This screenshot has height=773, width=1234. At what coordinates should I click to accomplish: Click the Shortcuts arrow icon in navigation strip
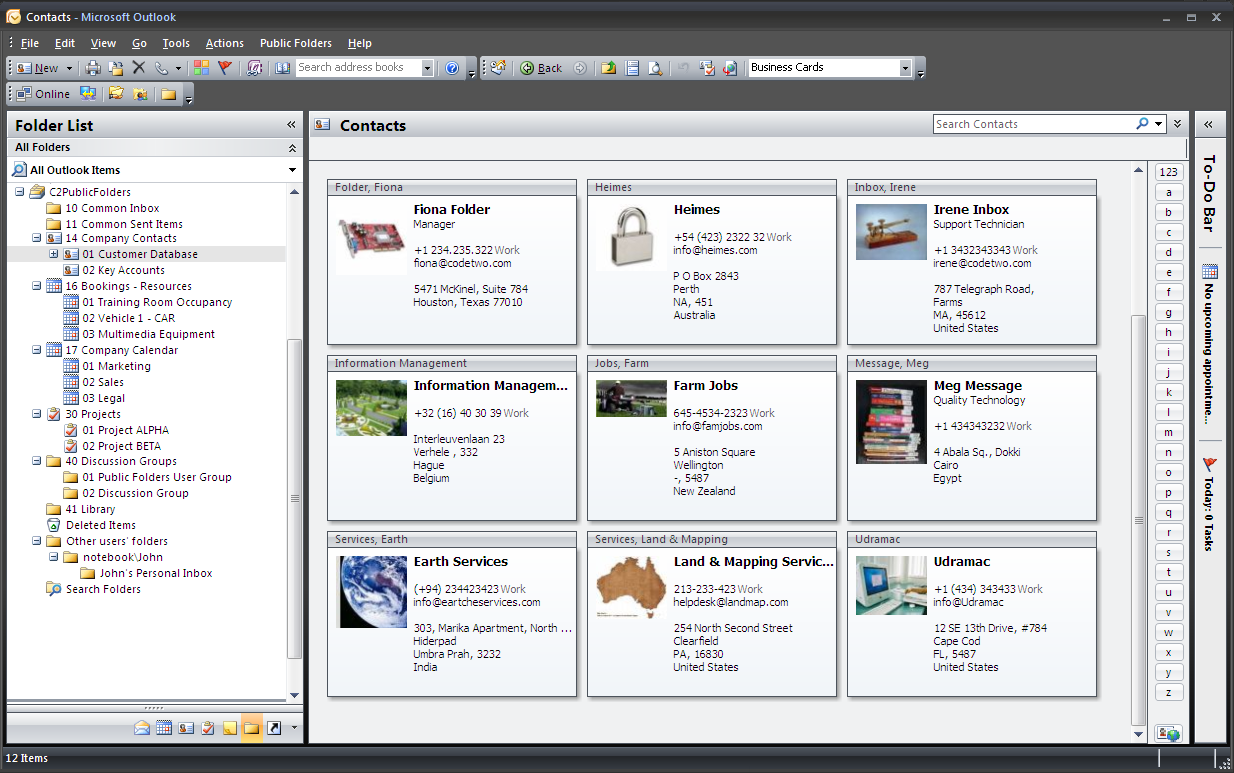[x=274, y=728]
